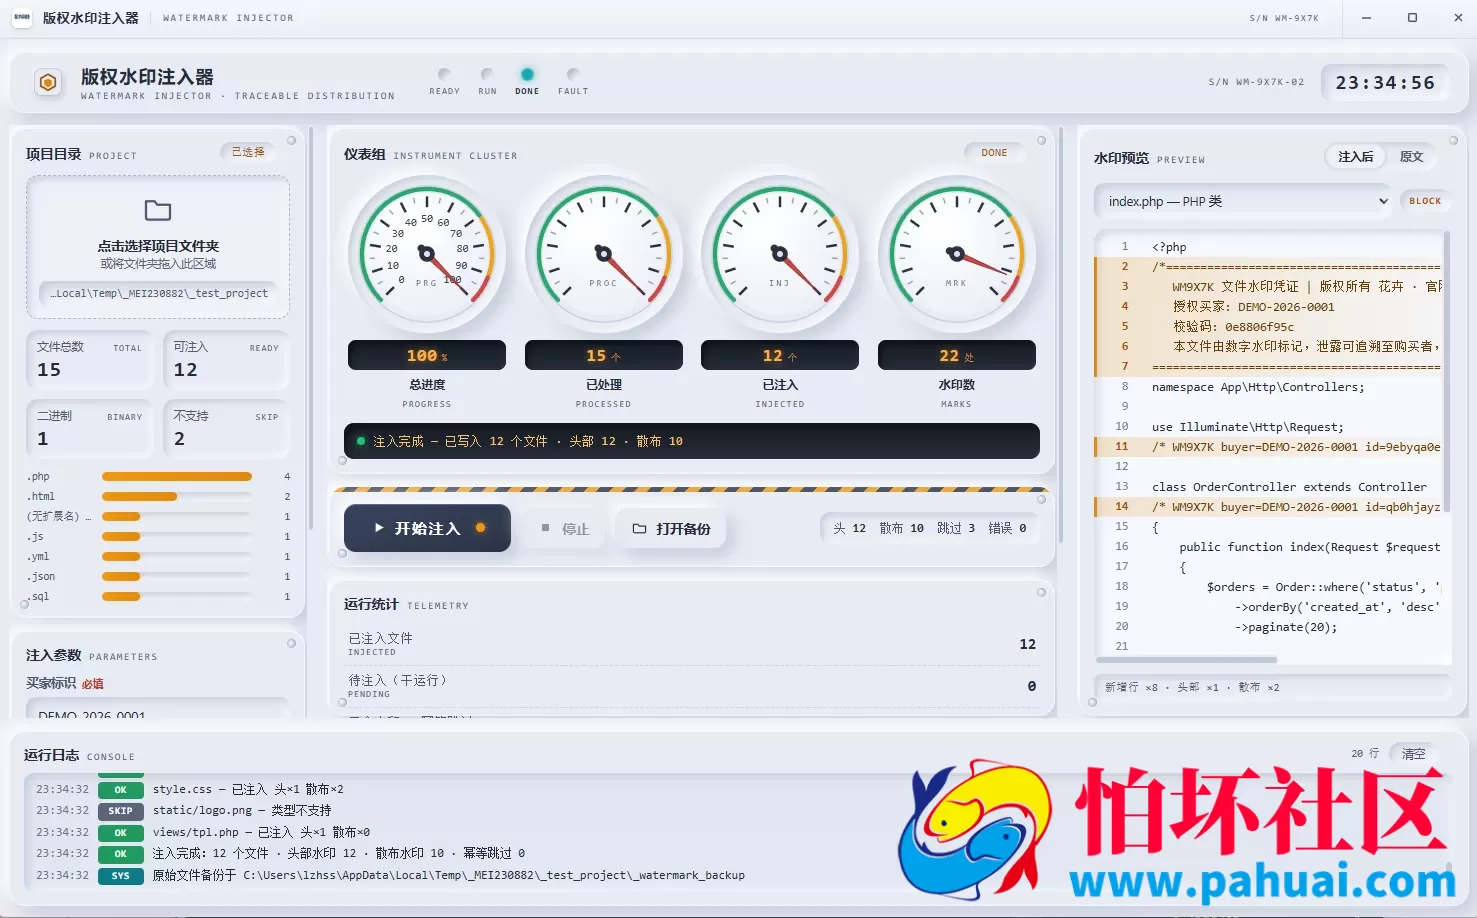
Task: Click the INJ injected gauge
Action: point(780,254)
